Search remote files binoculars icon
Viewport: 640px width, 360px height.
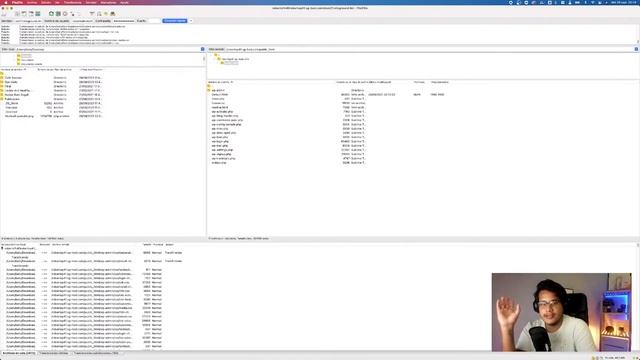pyautogui.click(x=113, y=14)
